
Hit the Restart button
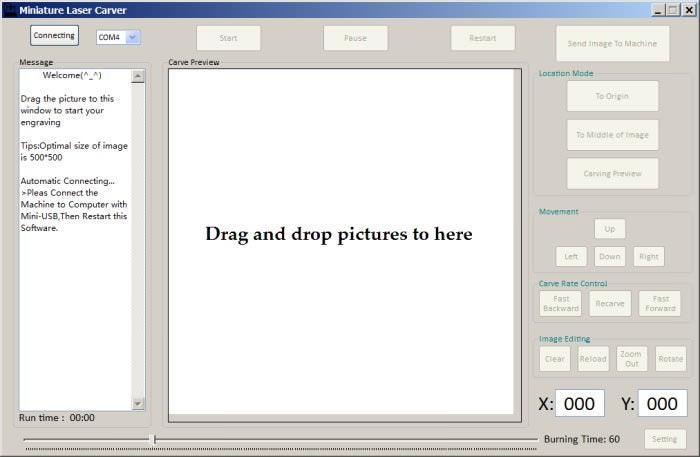483,38
